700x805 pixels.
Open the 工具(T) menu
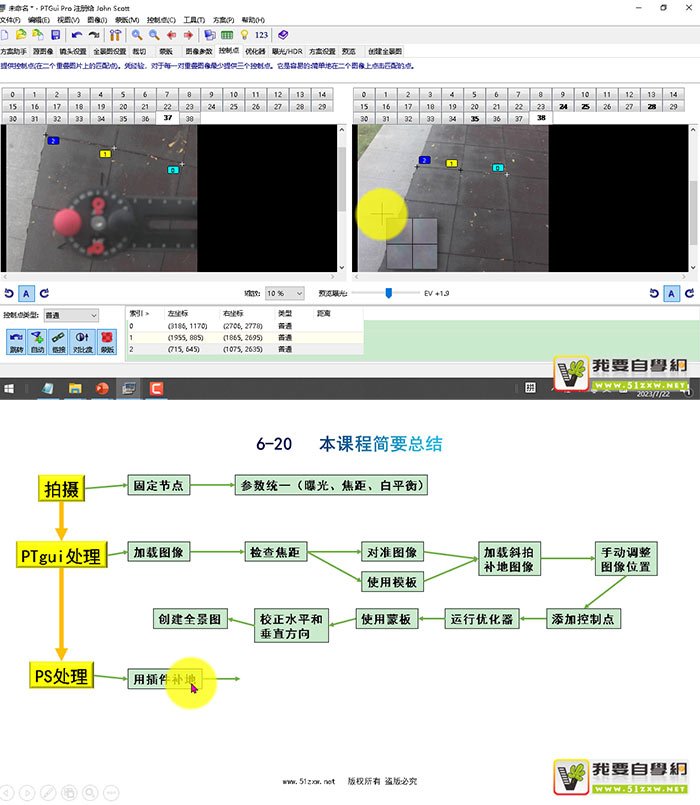[194, 20]
